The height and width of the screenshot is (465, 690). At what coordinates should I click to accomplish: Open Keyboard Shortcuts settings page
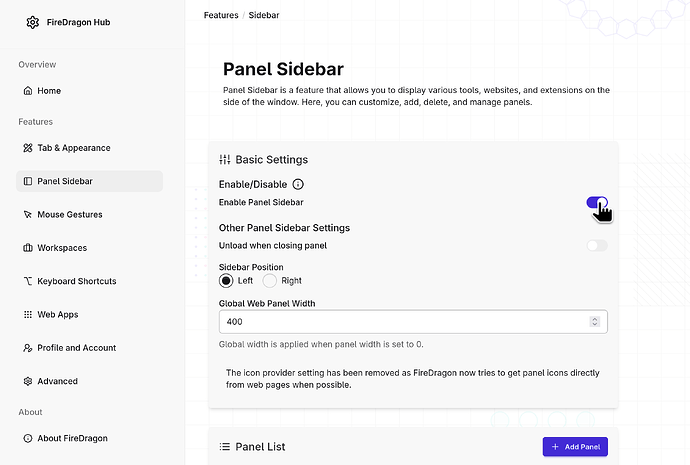coord(76,281)
